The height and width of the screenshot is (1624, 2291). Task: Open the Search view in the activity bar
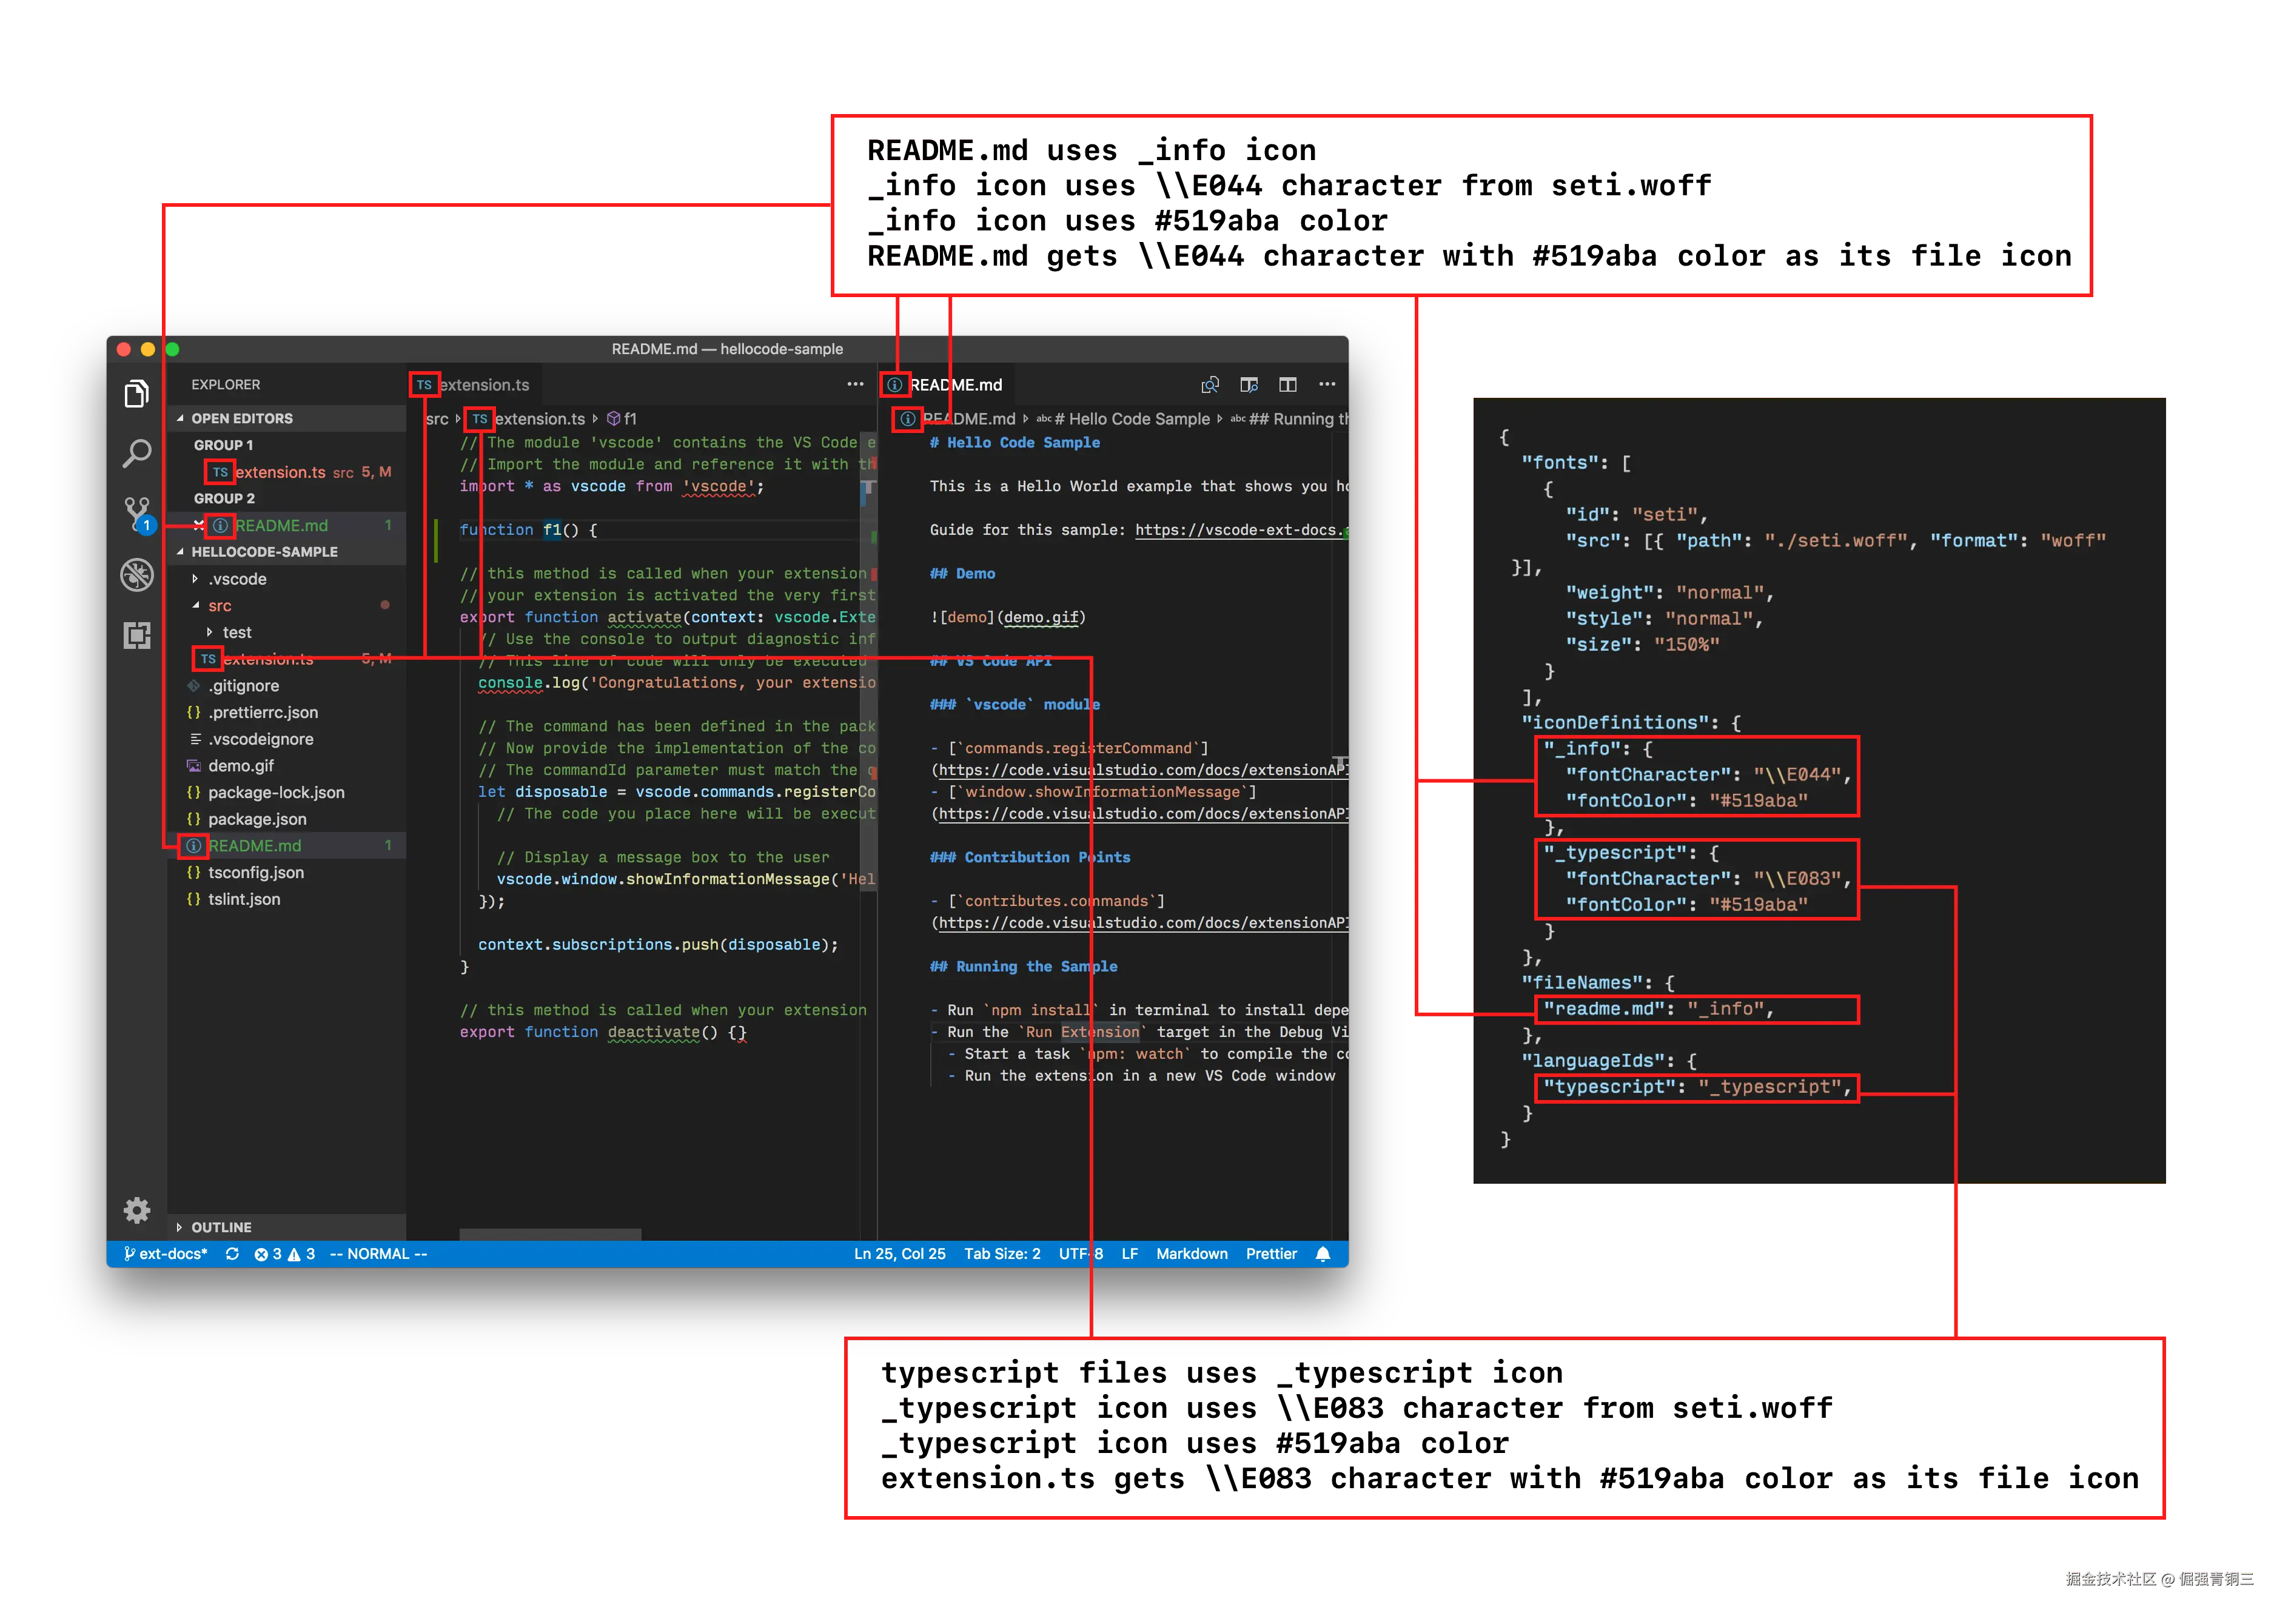(137, 453)
